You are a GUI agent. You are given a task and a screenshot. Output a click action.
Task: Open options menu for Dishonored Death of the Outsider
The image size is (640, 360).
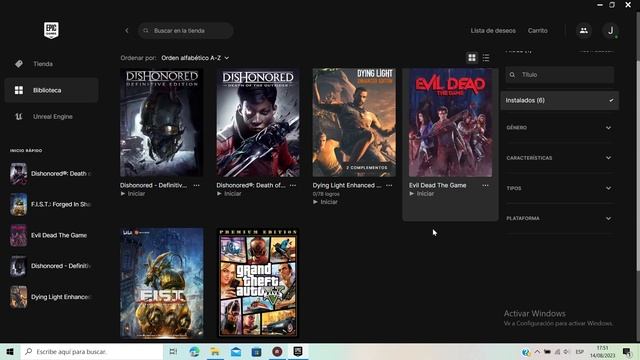click(x=293, y=185)
